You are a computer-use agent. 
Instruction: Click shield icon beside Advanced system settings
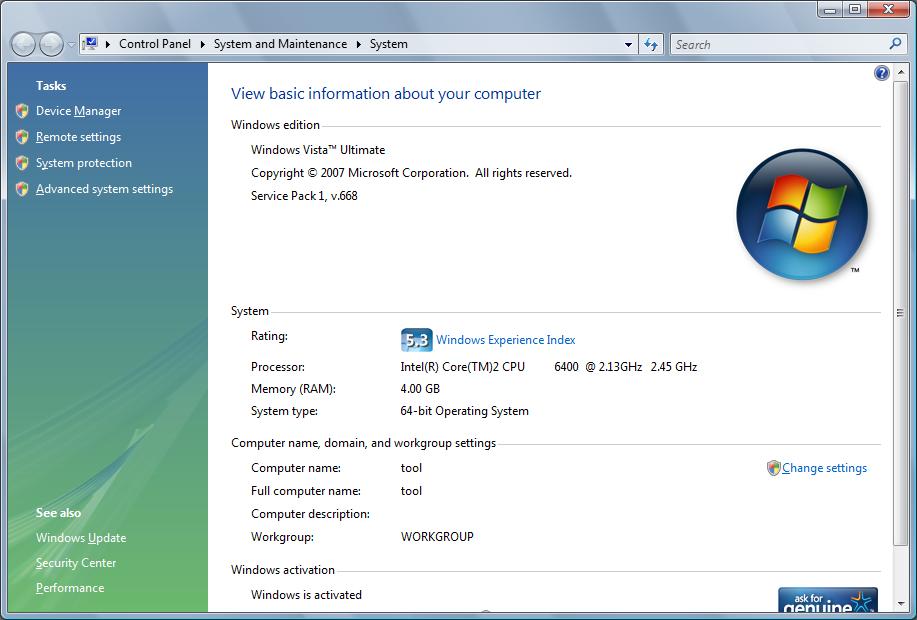[22, 189]
